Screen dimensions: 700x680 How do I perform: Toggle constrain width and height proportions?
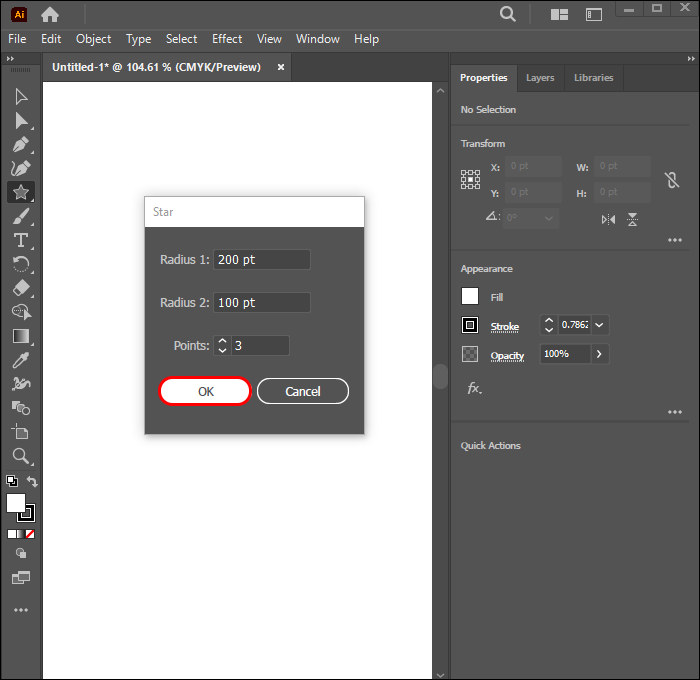pyautogui.click(x=672, y=180)
